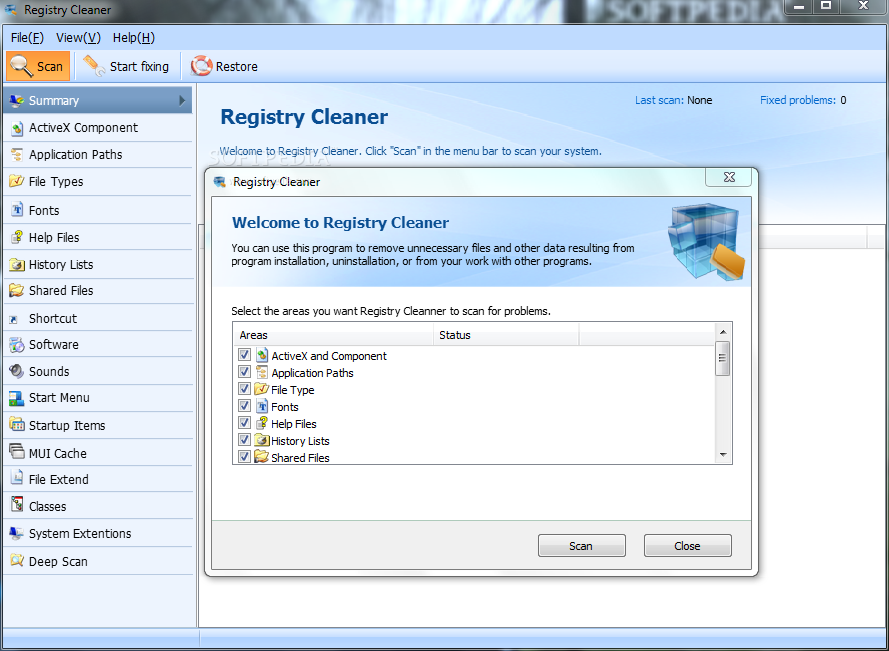
Task: Click the Scan button in the dialog
Action: 581,546
